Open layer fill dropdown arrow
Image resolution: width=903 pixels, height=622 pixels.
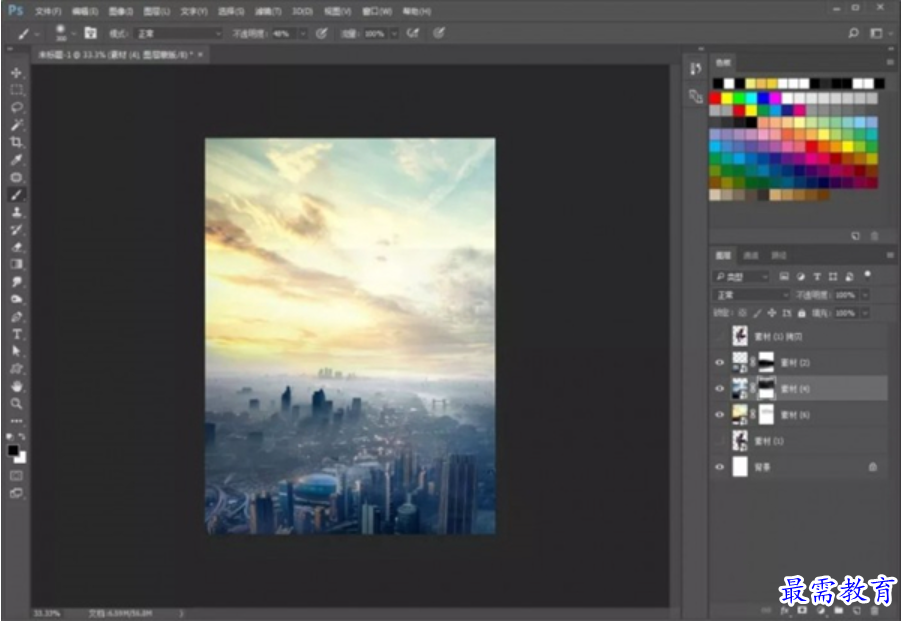[x=865, y=313]
